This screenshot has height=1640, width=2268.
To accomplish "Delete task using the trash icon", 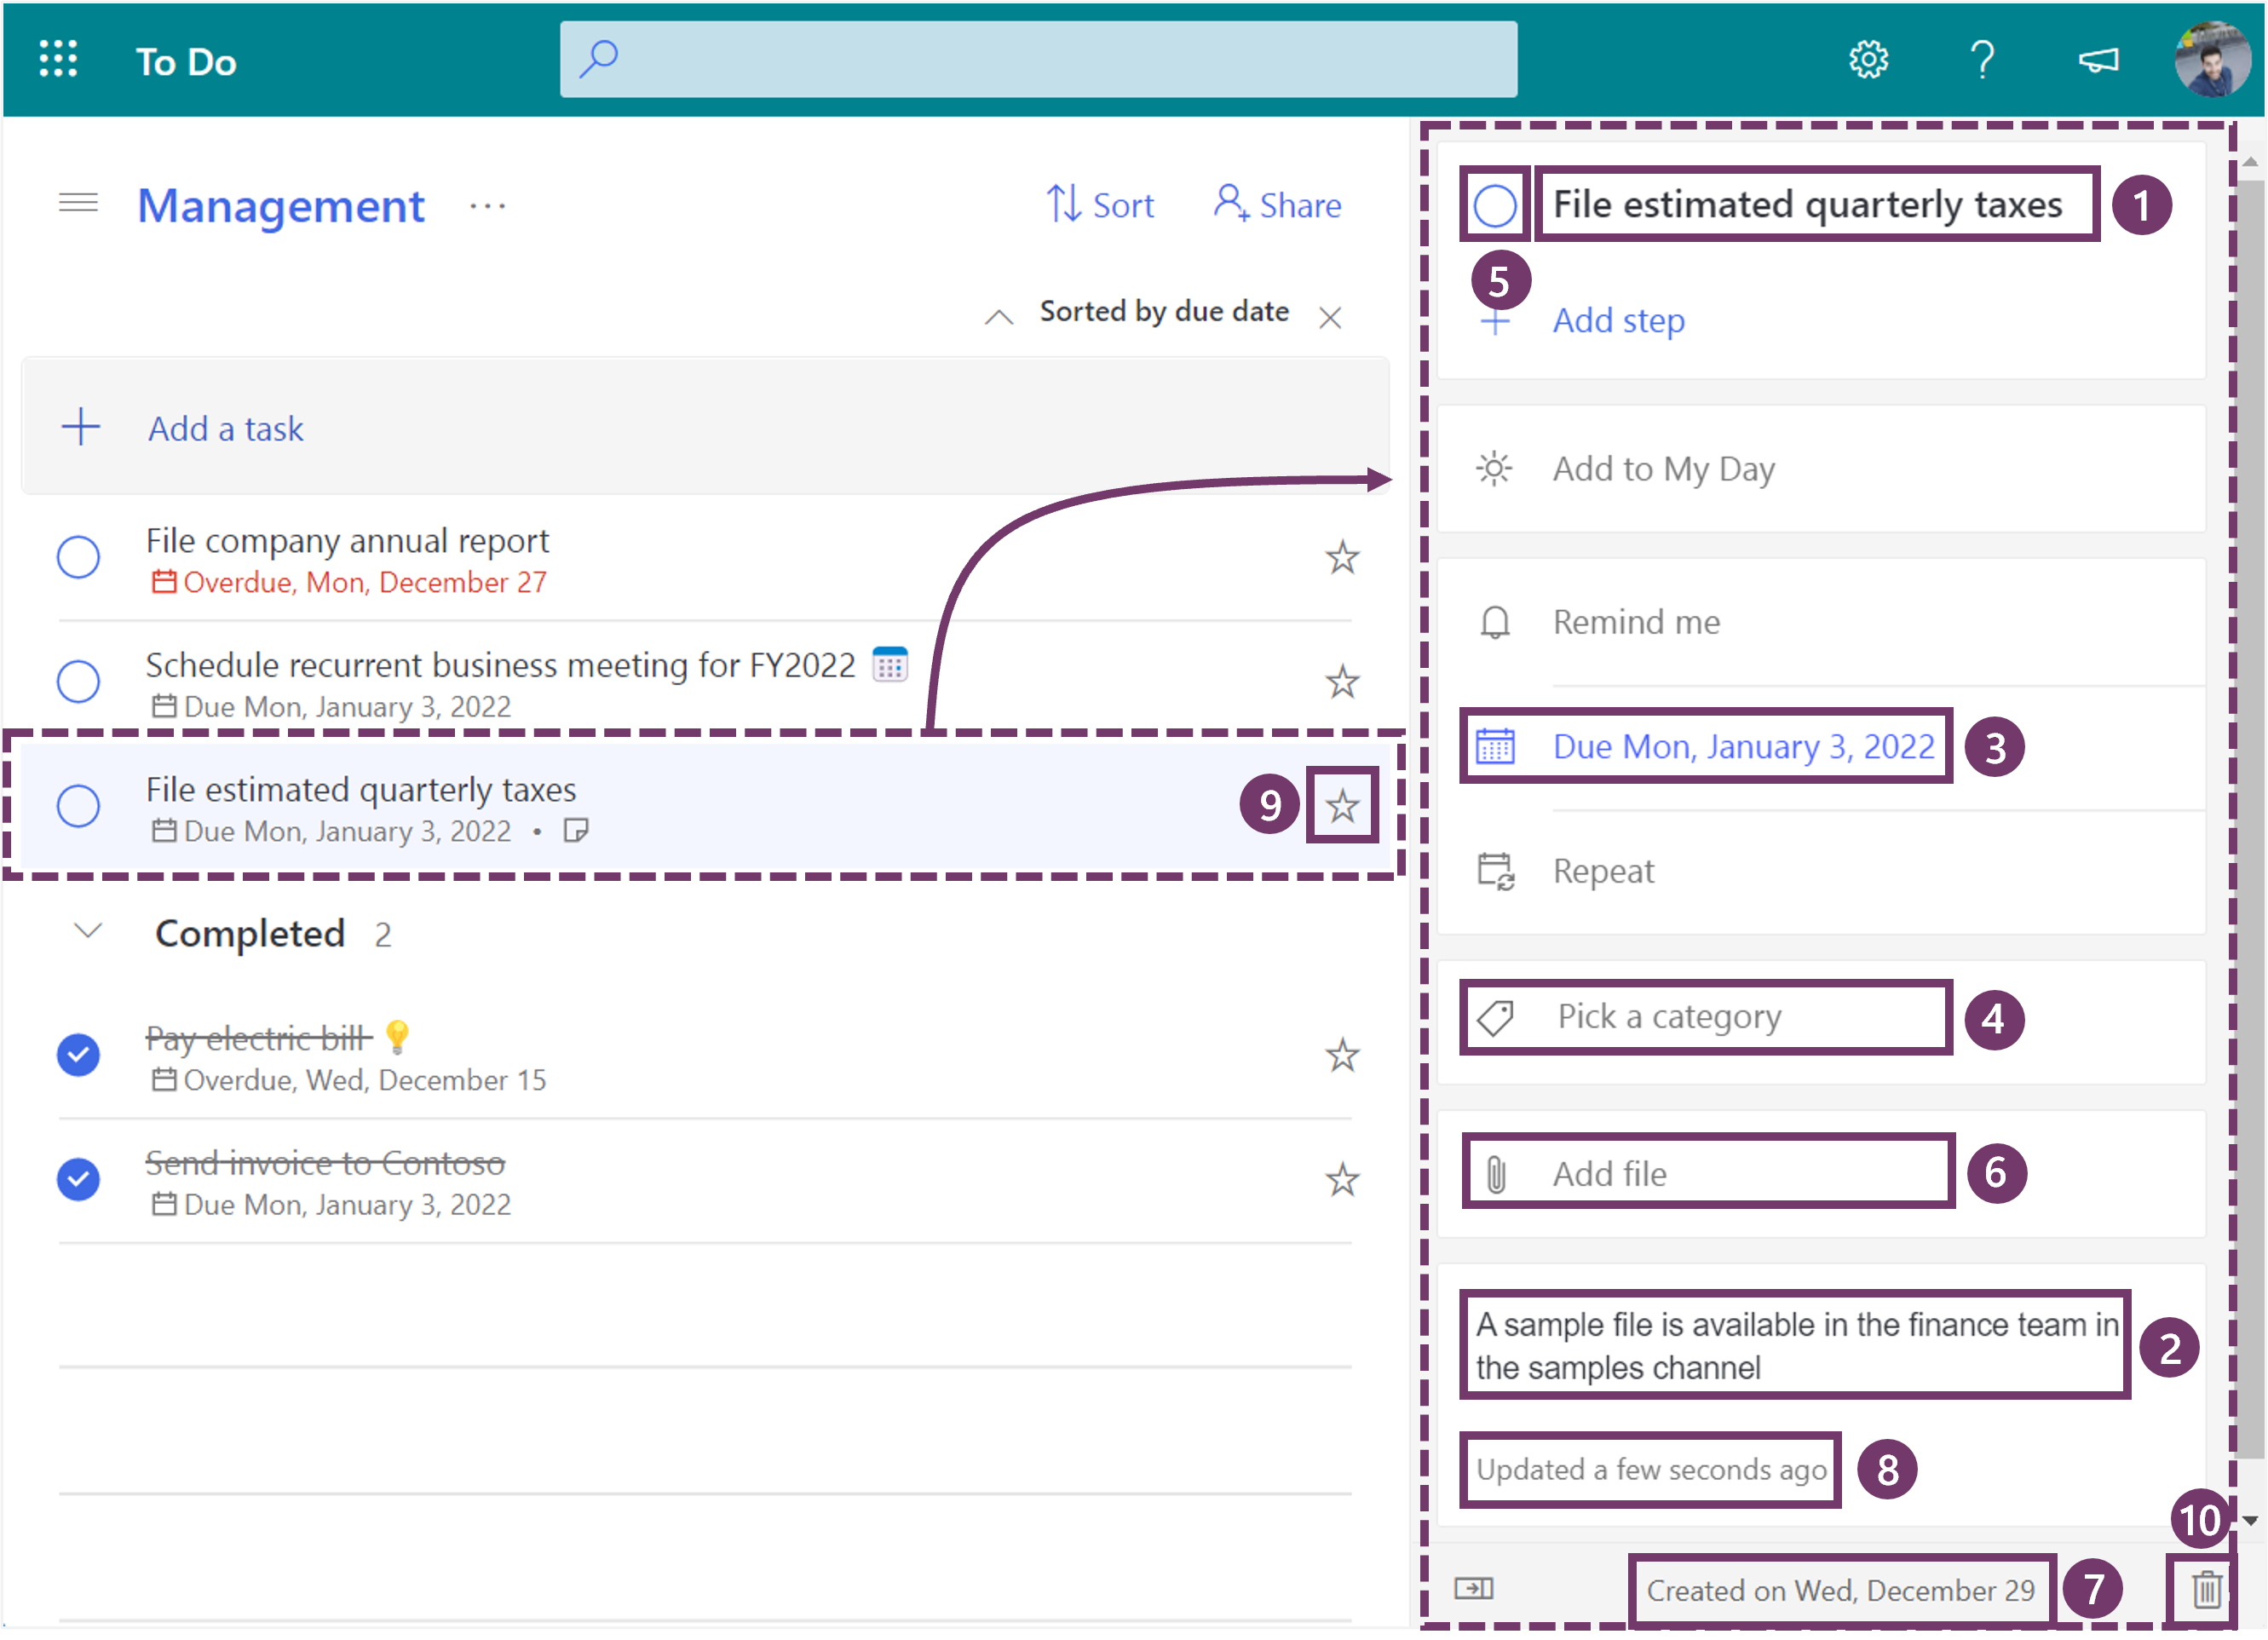I will (x=2206, y=1588).
